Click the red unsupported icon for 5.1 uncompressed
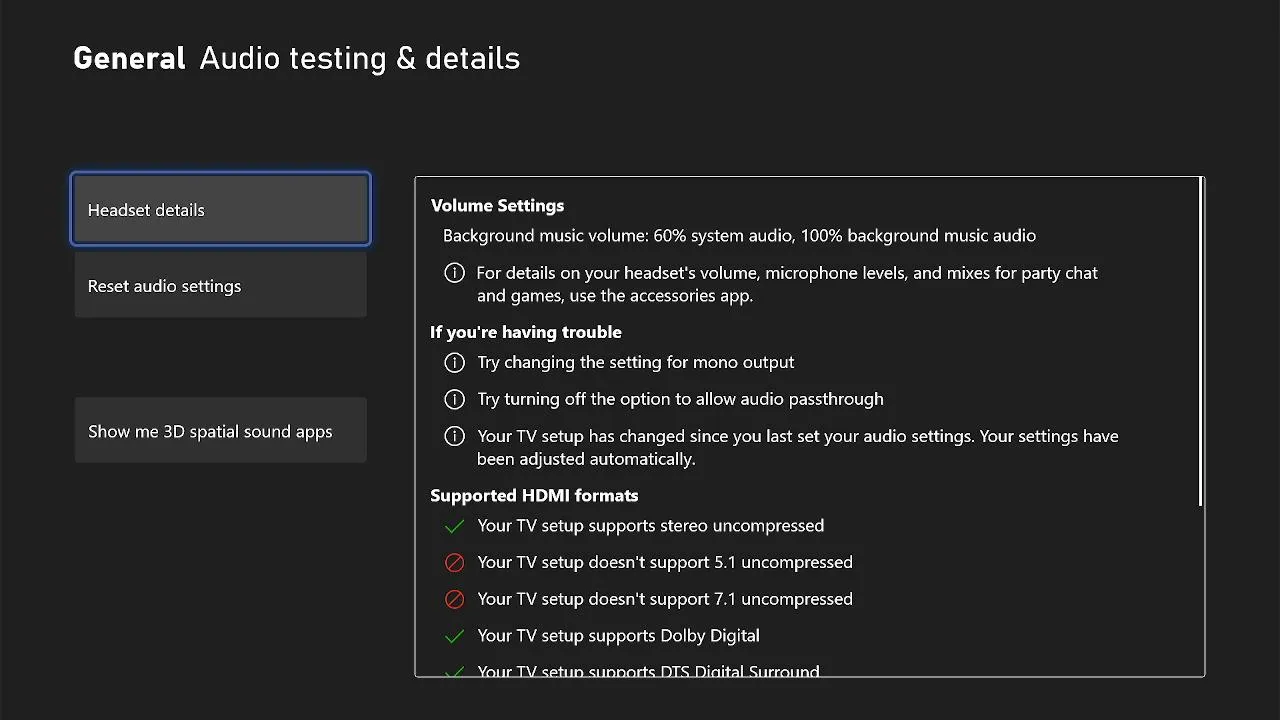The width and height of the screenshot is (1280, 720). tap(454, 563)
